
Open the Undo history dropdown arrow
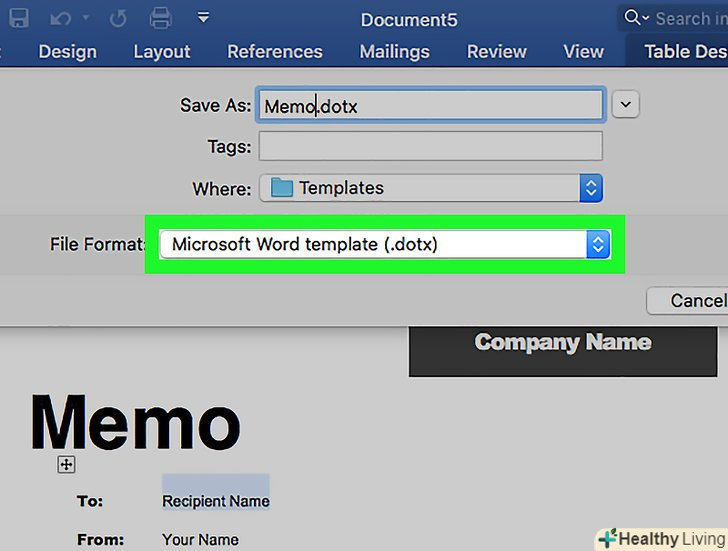[x=86, y=18]
